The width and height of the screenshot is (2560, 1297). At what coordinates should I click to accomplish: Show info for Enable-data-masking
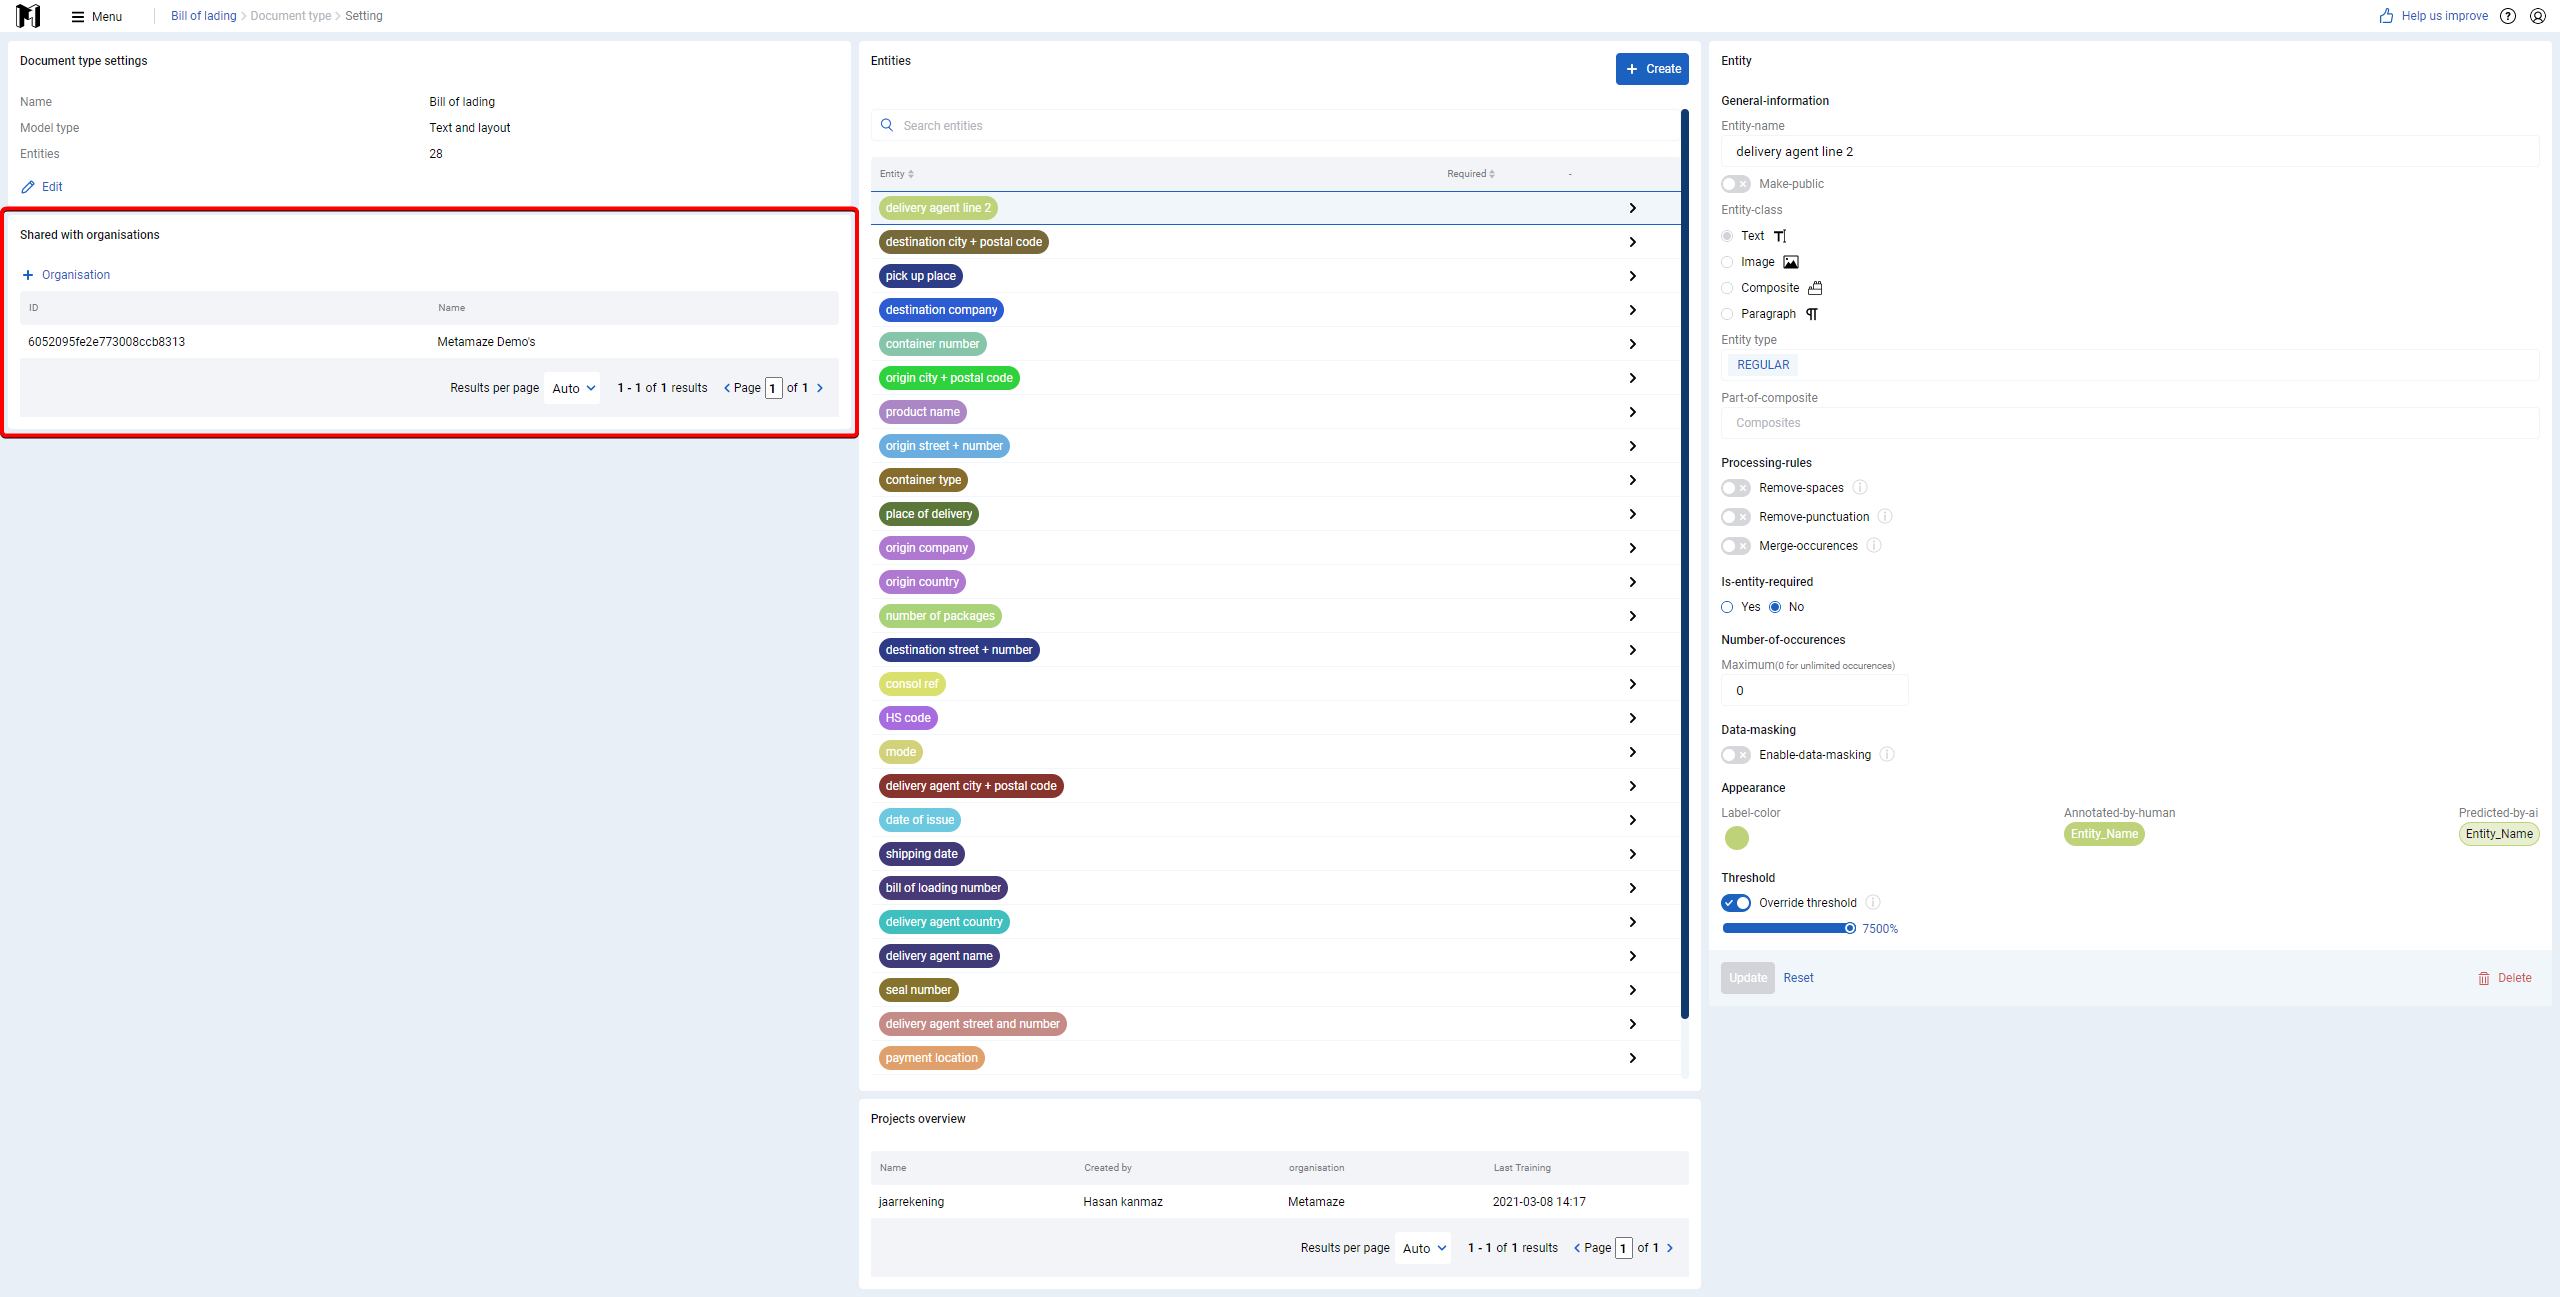[x=1887, y=755]
